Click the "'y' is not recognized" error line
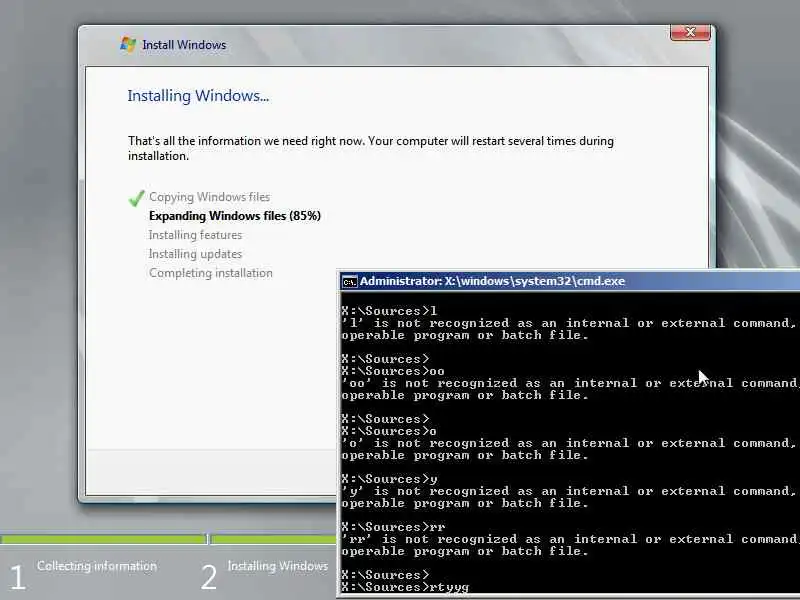The height and width of the screenshot is (600, 800). [x=569, y=491]
